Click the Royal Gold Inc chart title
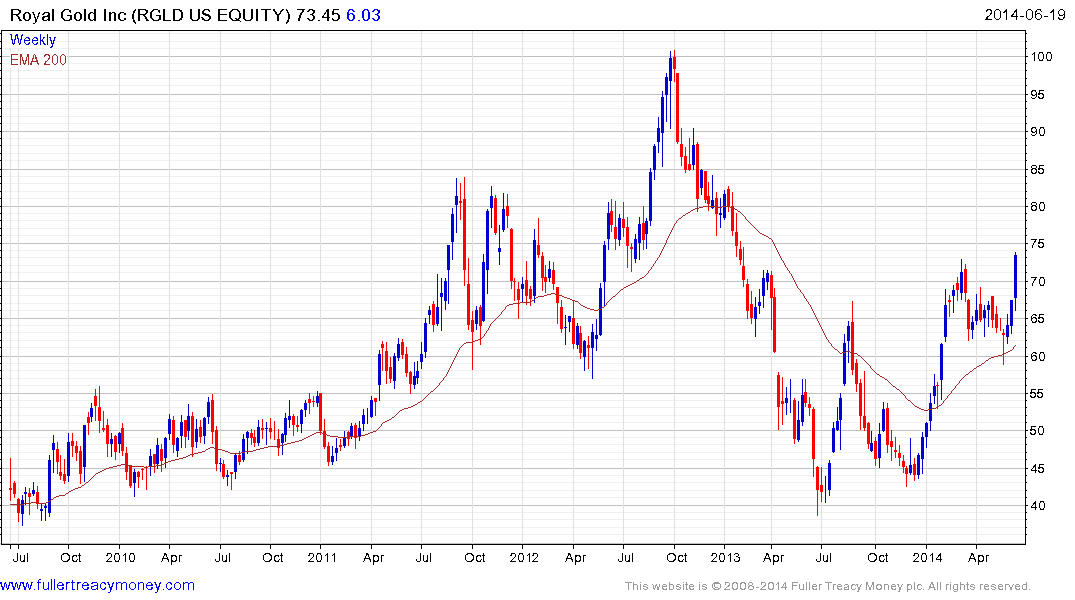 151,15
